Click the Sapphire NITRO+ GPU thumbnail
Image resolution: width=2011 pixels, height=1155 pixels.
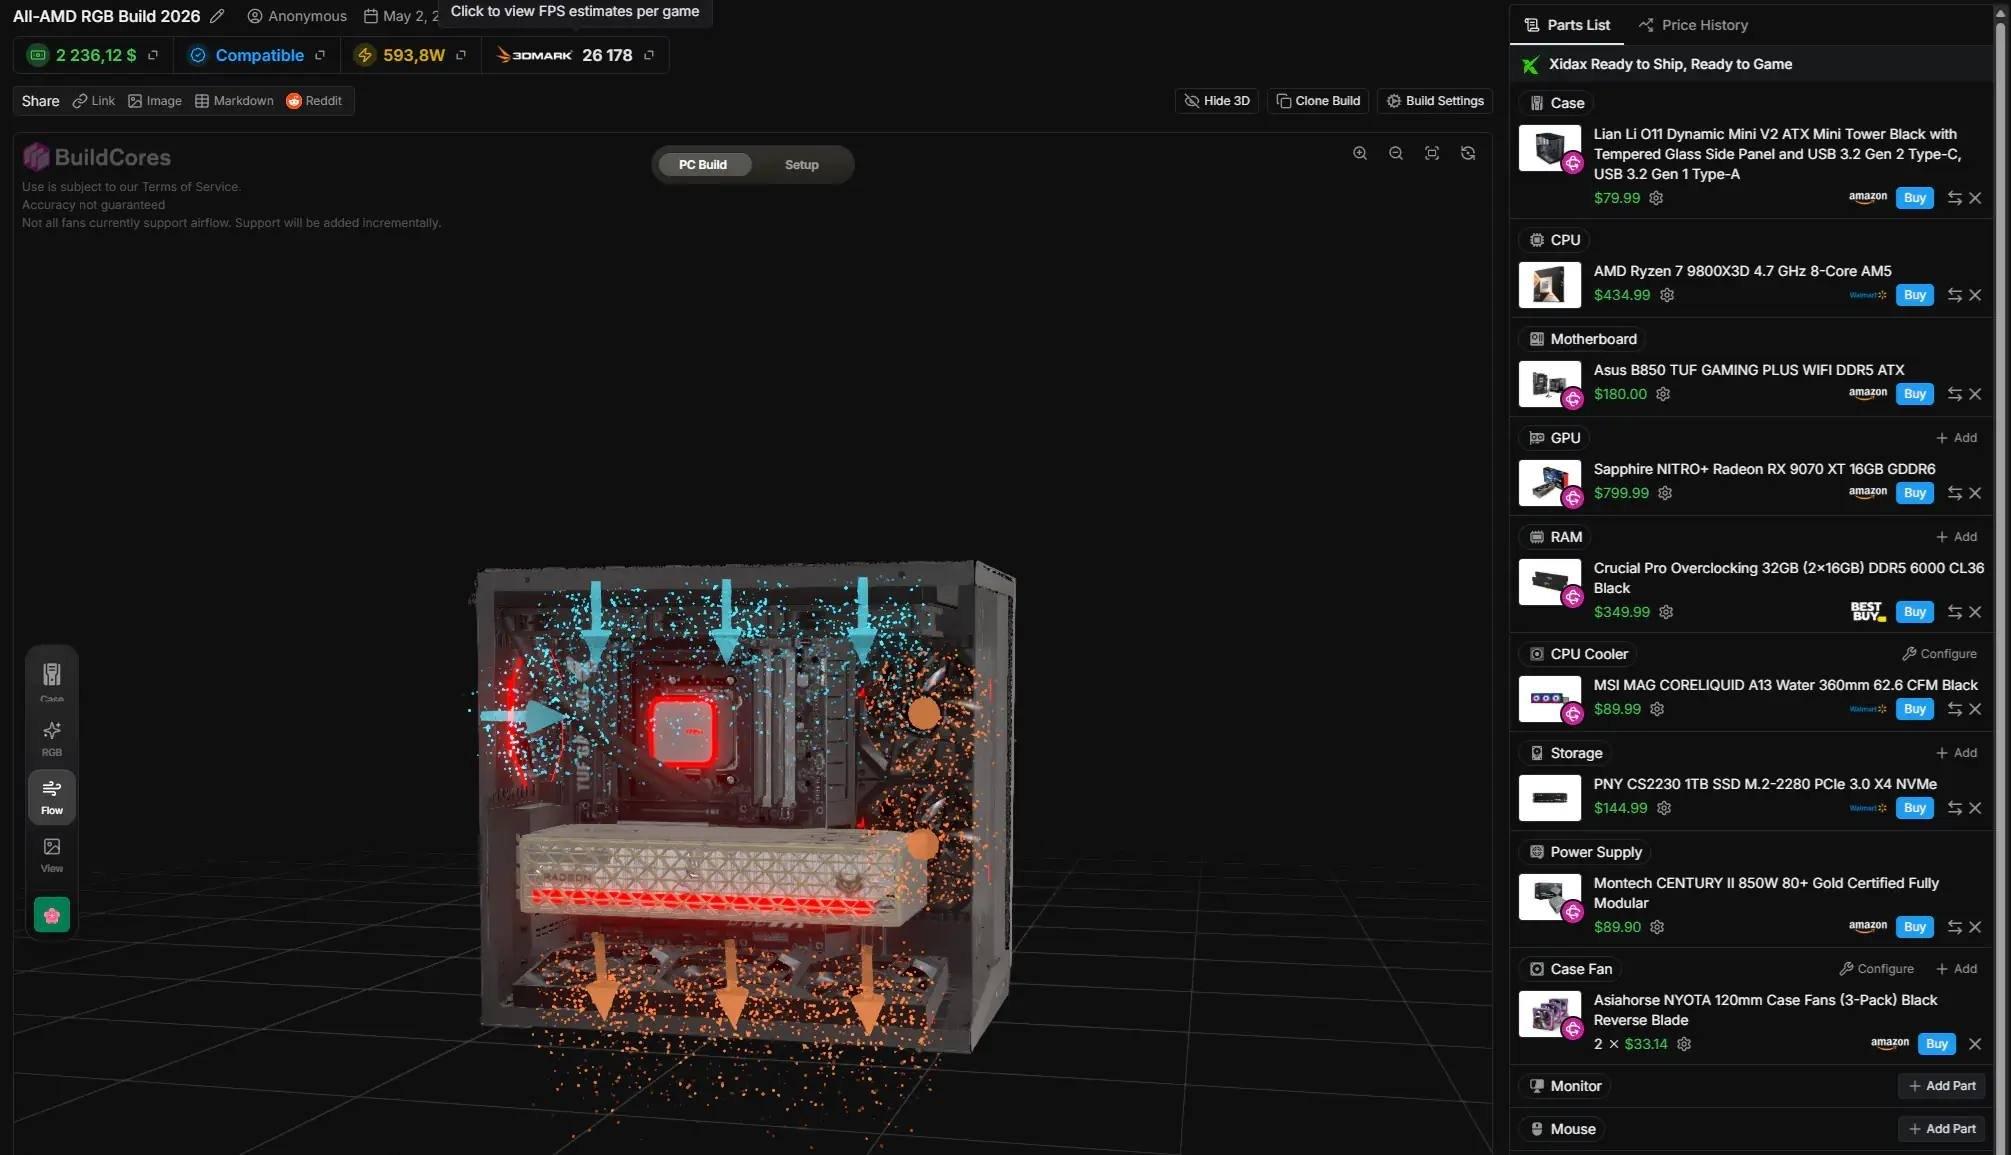click(1550, 483)
